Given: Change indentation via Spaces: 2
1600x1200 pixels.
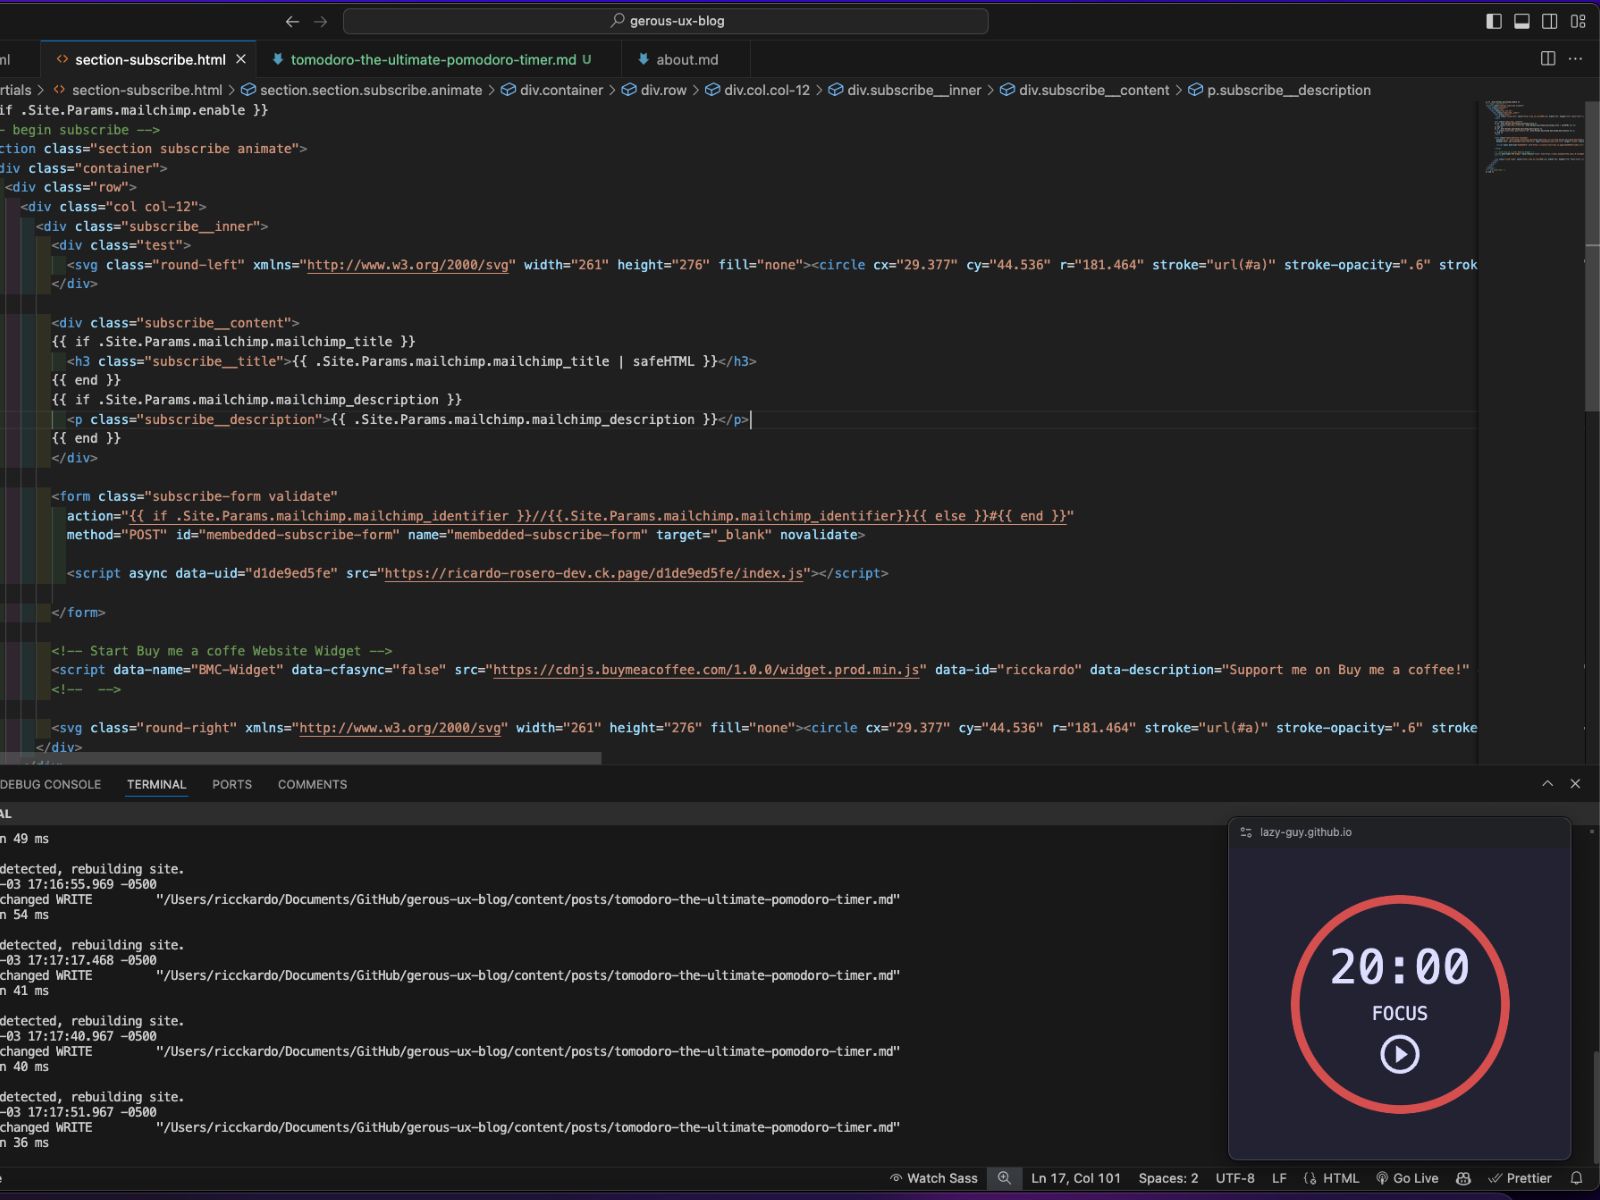Looking at the screenshot, I should [x=1168, y=1178].
